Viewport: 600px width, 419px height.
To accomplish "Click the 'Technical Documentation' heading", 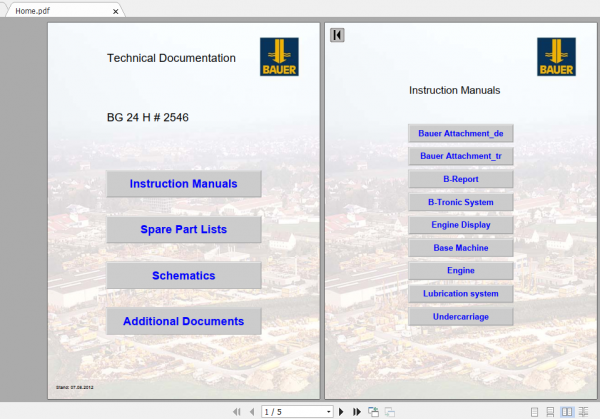I will coord(171,58).
